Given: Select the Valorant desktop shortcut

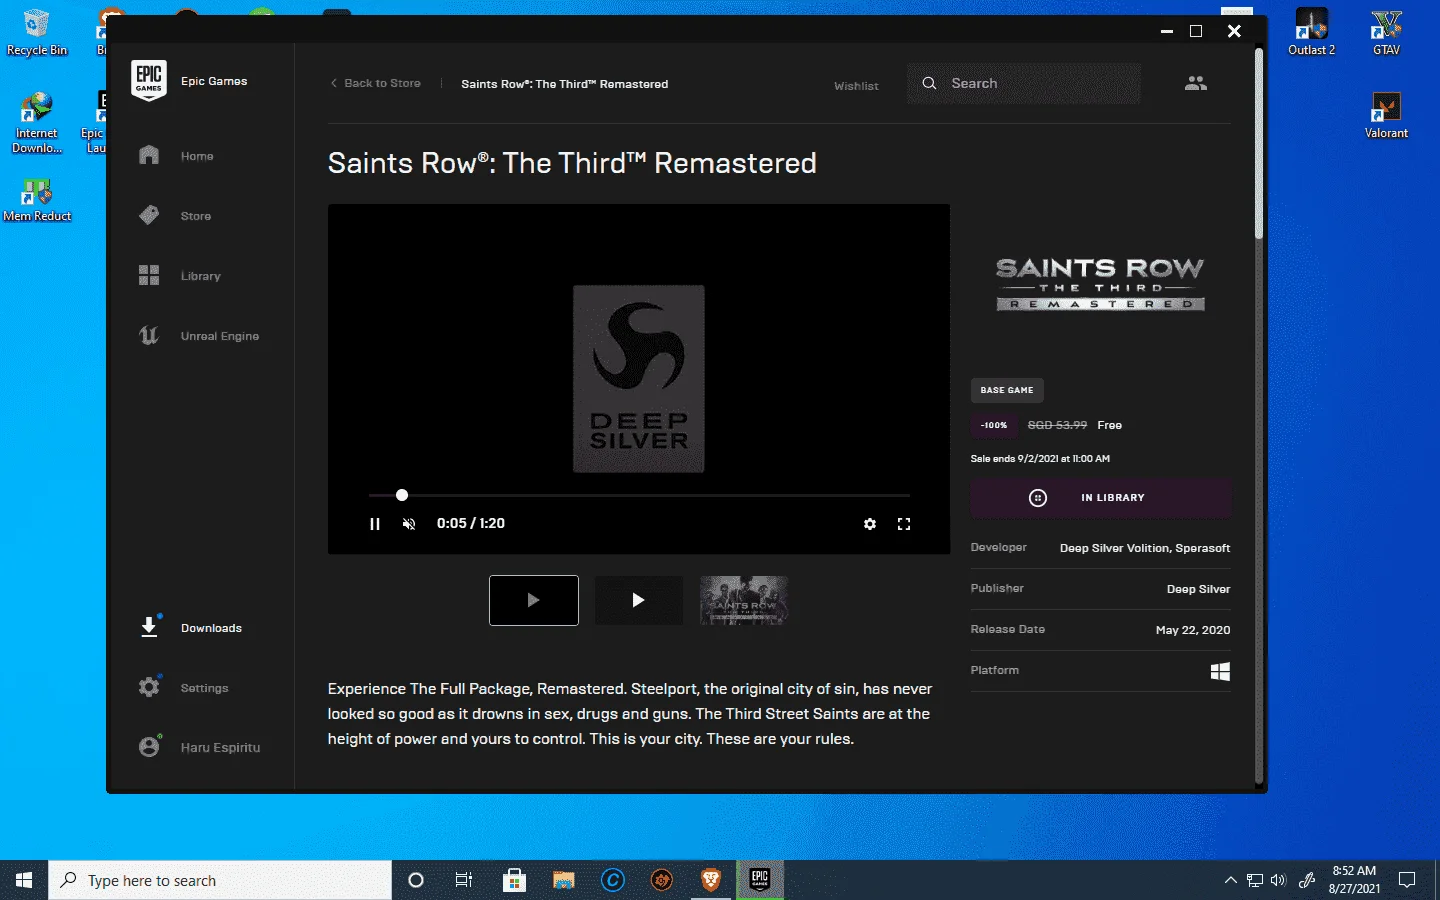Looking at the screenshot, I should pyautogui.click(x=1386, y=116).
